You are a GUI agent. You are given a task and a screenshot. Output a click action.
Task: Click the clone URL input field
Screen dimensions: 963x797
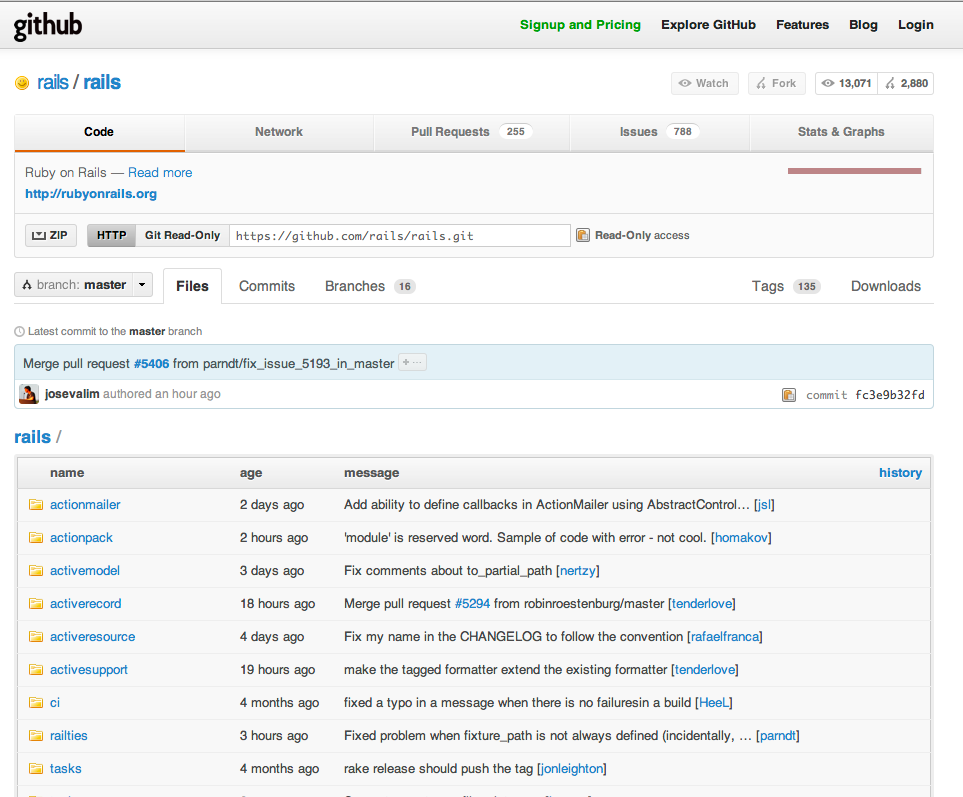(x=400, y=236)
